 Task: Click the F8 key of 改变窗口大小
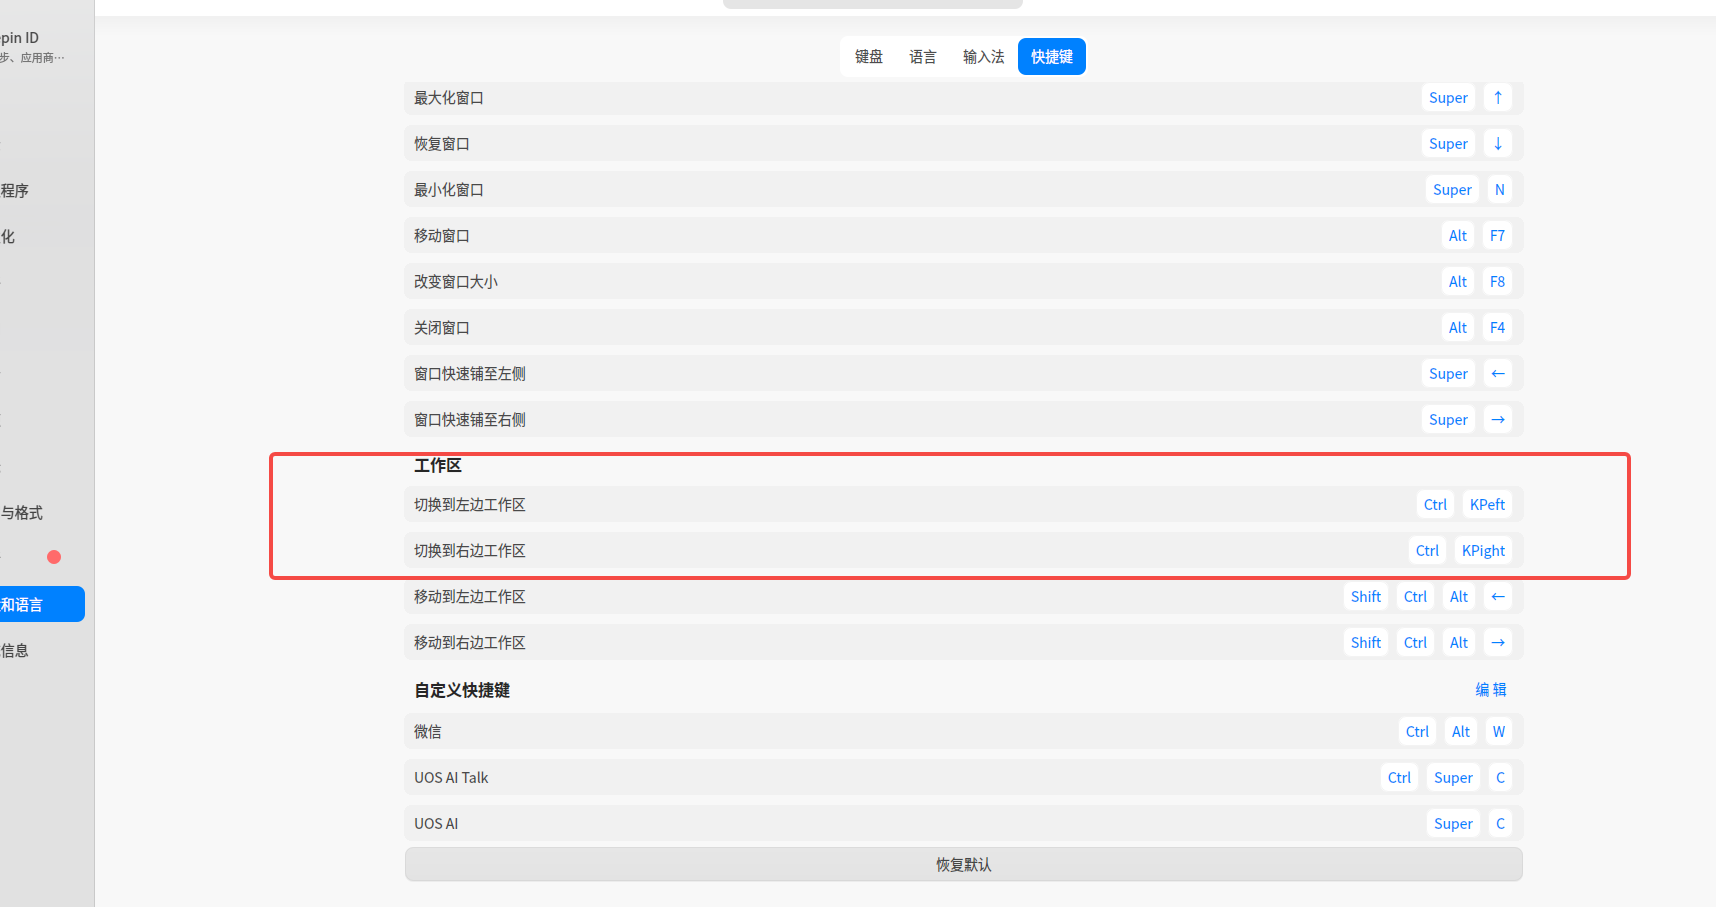[x=1497, y=282]
